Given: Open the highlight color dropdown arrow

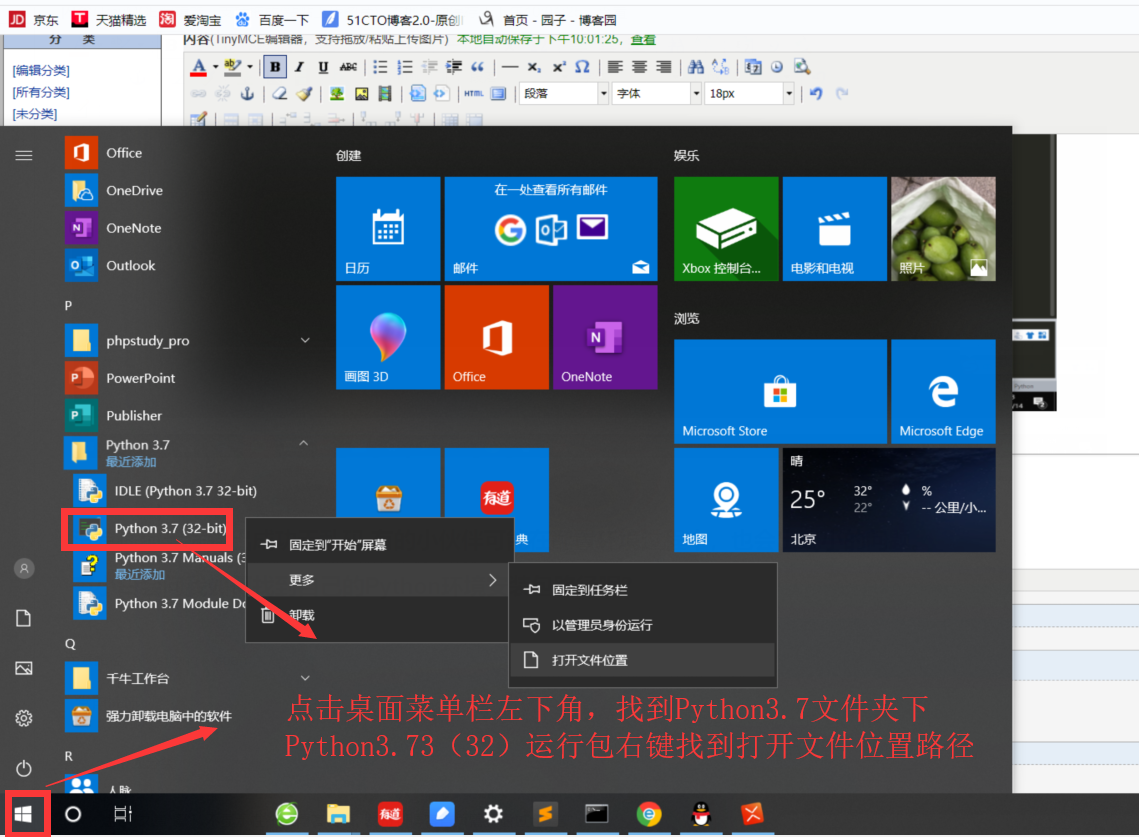Looking at the screenshot, I should [x=250, y=67].
